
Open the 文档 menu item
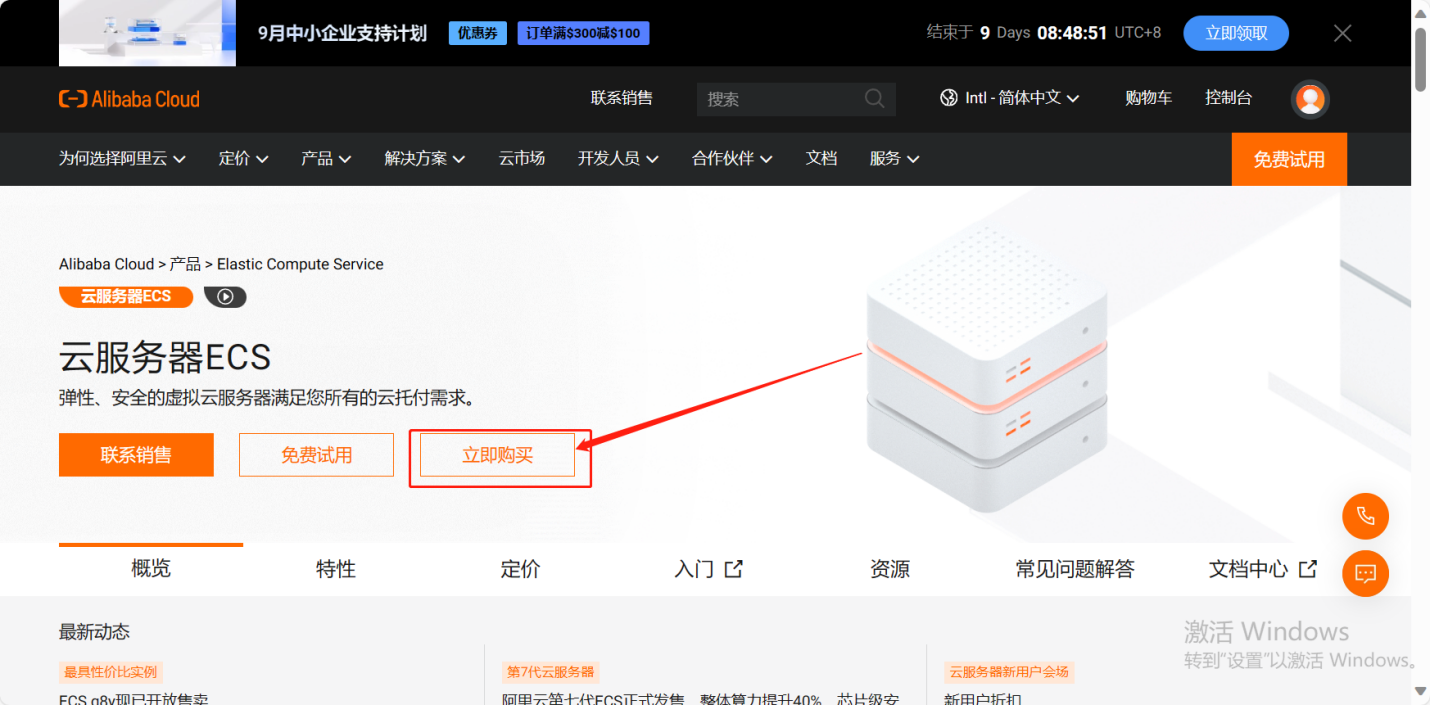821,158
